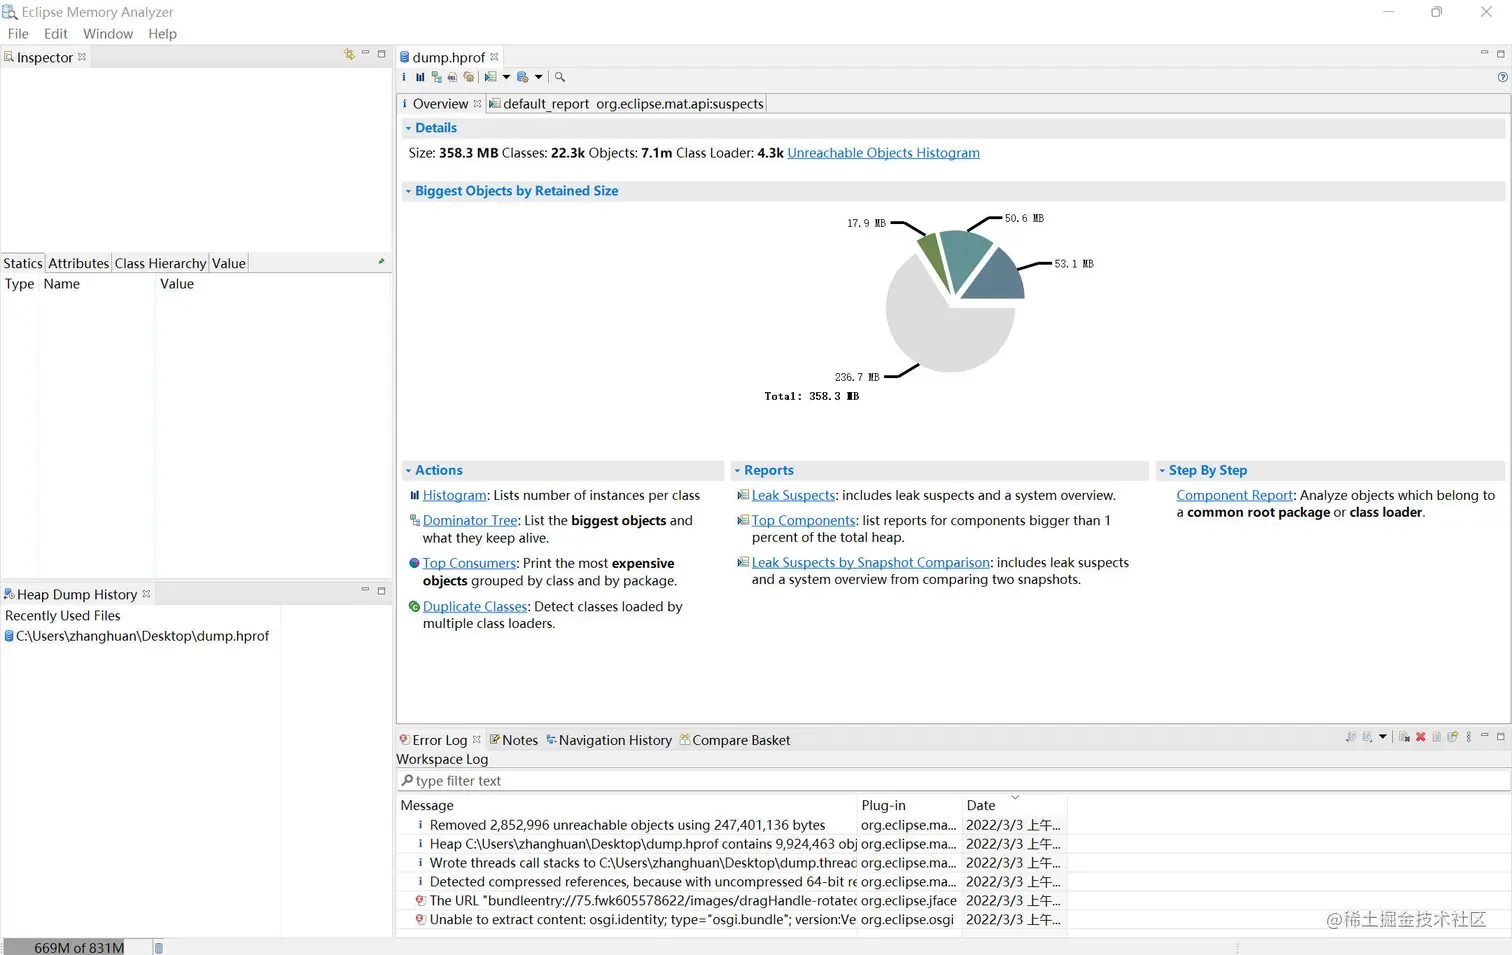Click the heap status 669M of 831M bar

click(77, 947)
